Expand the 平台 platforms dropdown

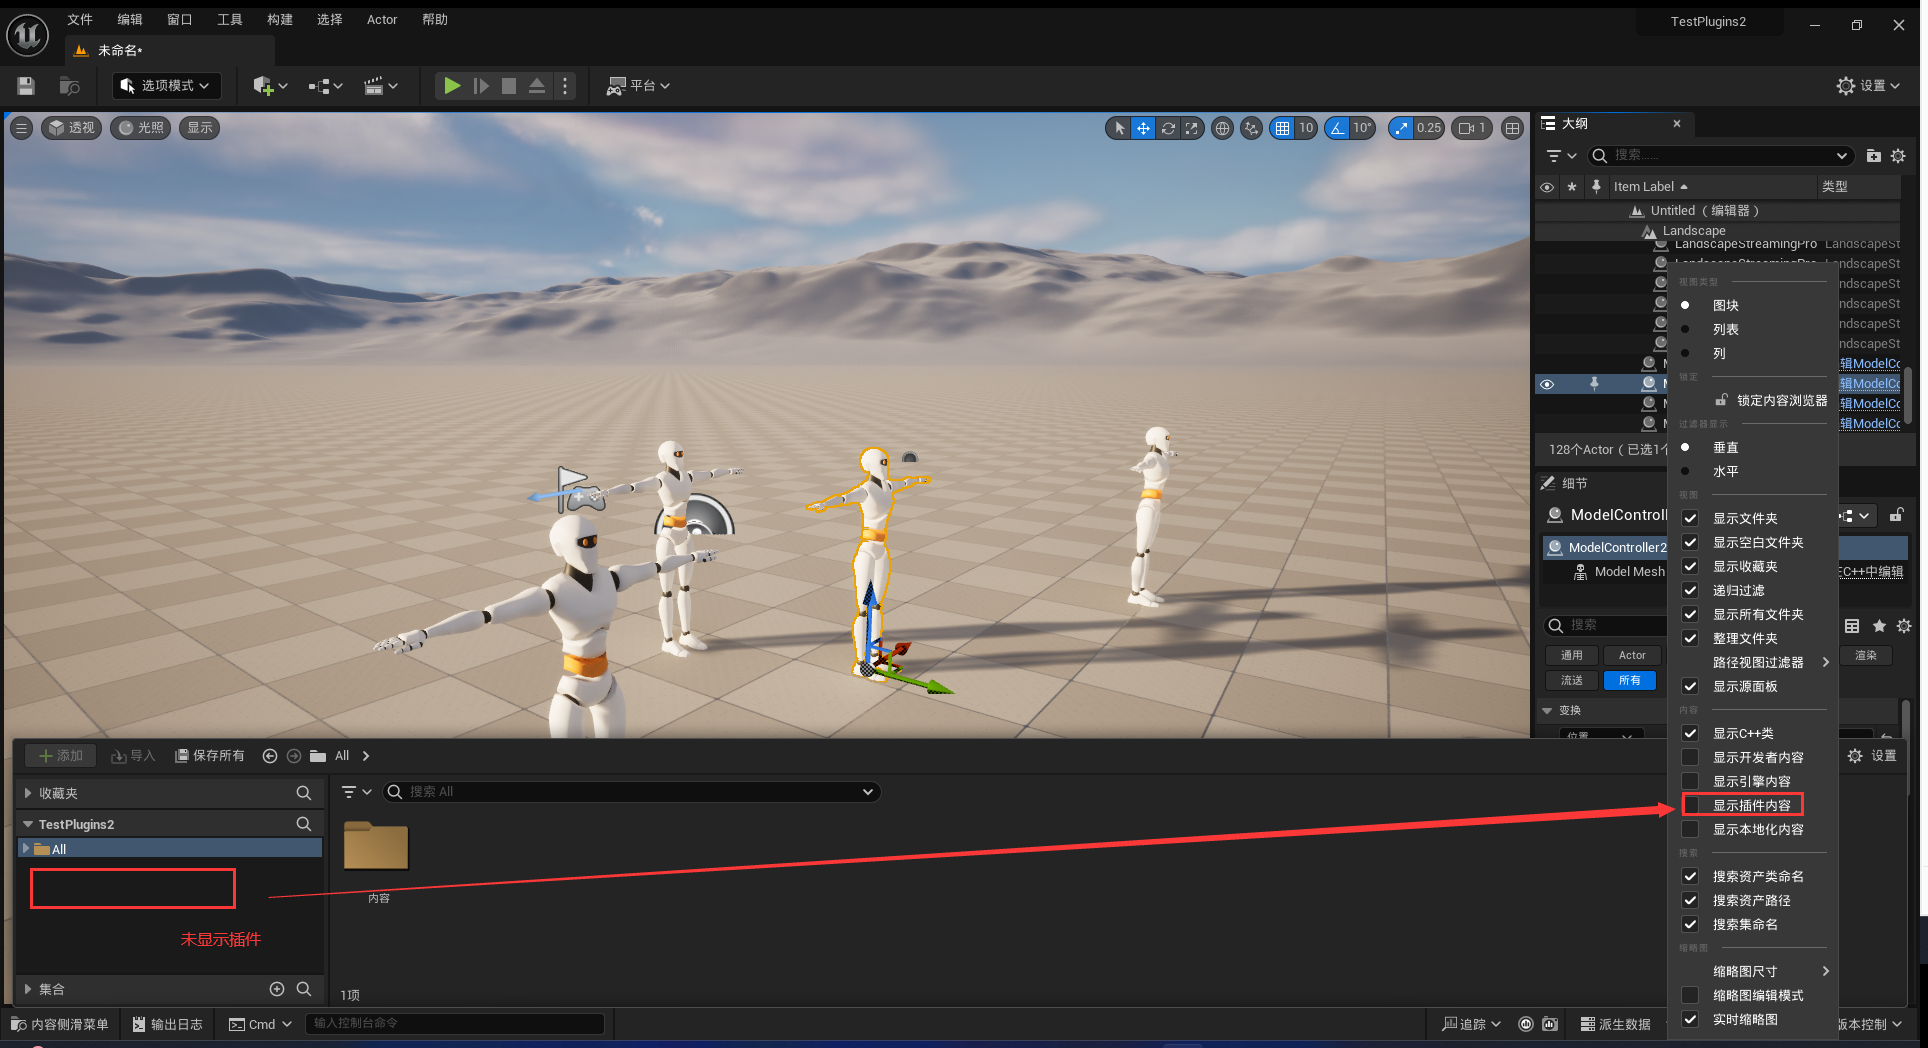point(638,86)
